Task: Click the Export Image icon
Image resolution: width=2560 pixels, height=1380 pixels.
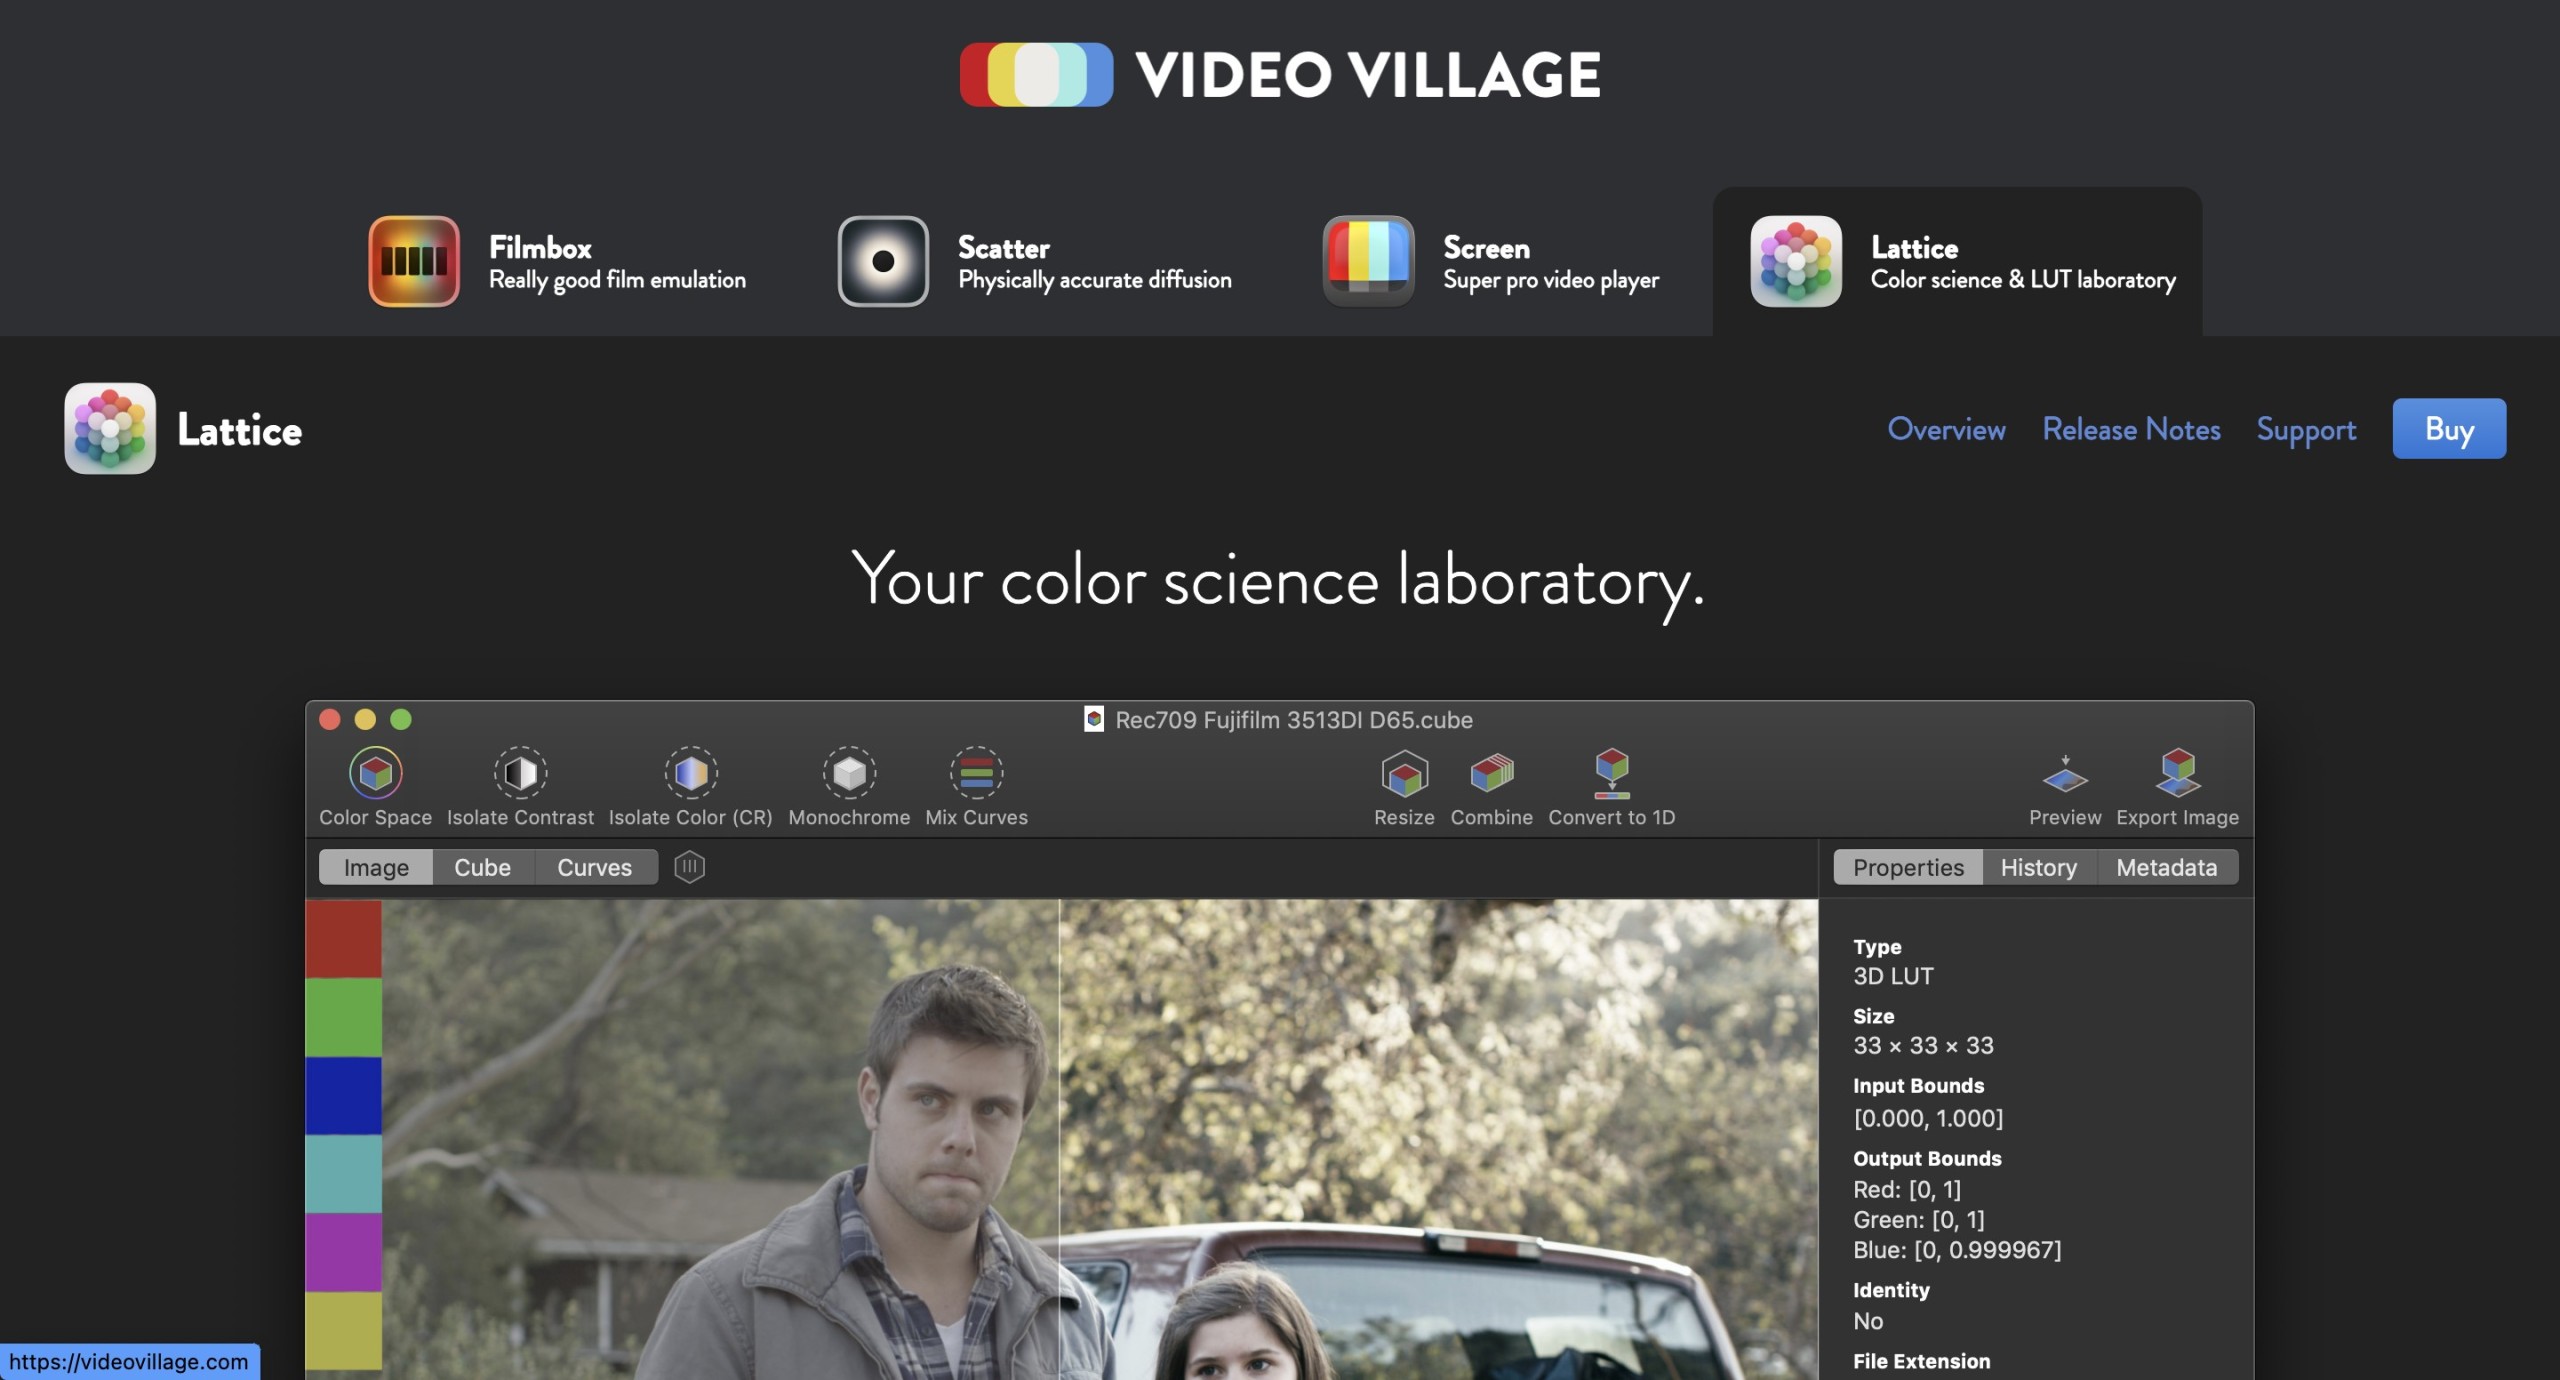Action: (2177, 773)
